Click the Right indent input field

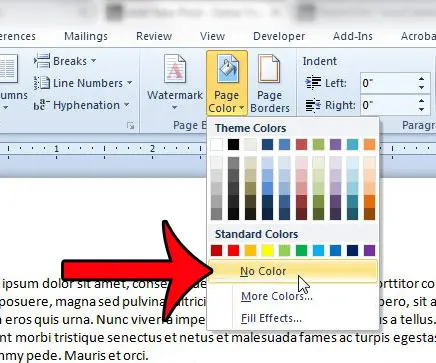click(388, 105)
